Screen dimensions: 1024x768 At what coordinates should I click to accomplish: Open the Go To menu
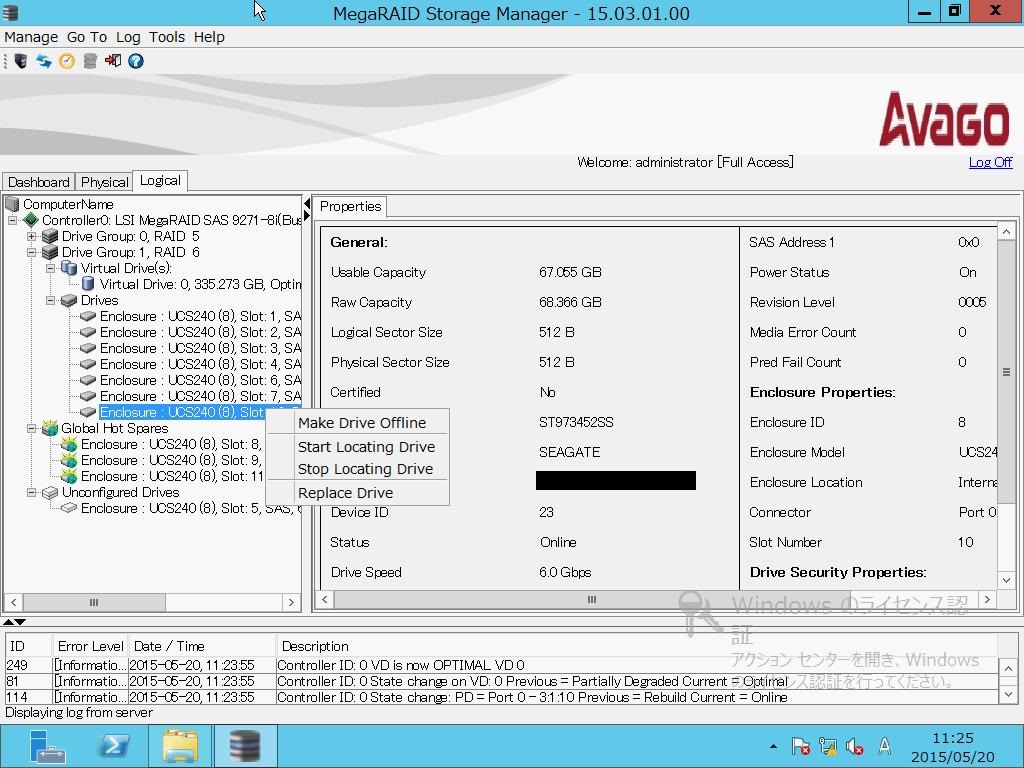pos(87,37)
